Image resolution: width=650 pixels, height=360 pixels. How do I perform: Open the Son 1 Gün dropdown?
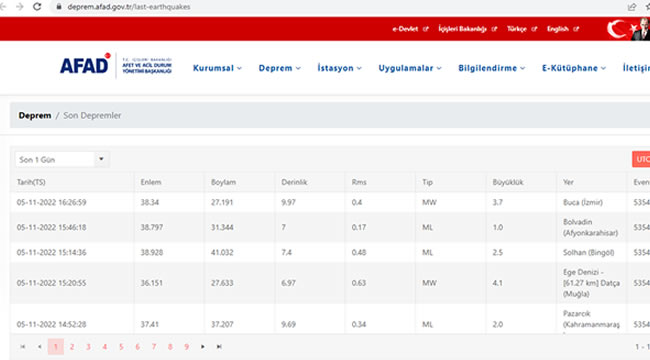[x=62, y=159]
